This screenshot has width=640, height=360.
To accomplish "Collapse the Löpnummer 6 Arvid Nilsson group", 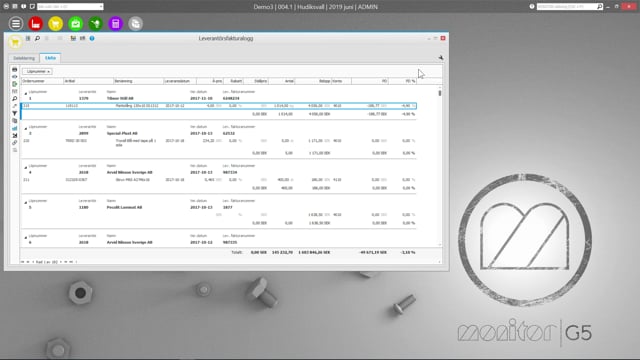I will (26, 238).
